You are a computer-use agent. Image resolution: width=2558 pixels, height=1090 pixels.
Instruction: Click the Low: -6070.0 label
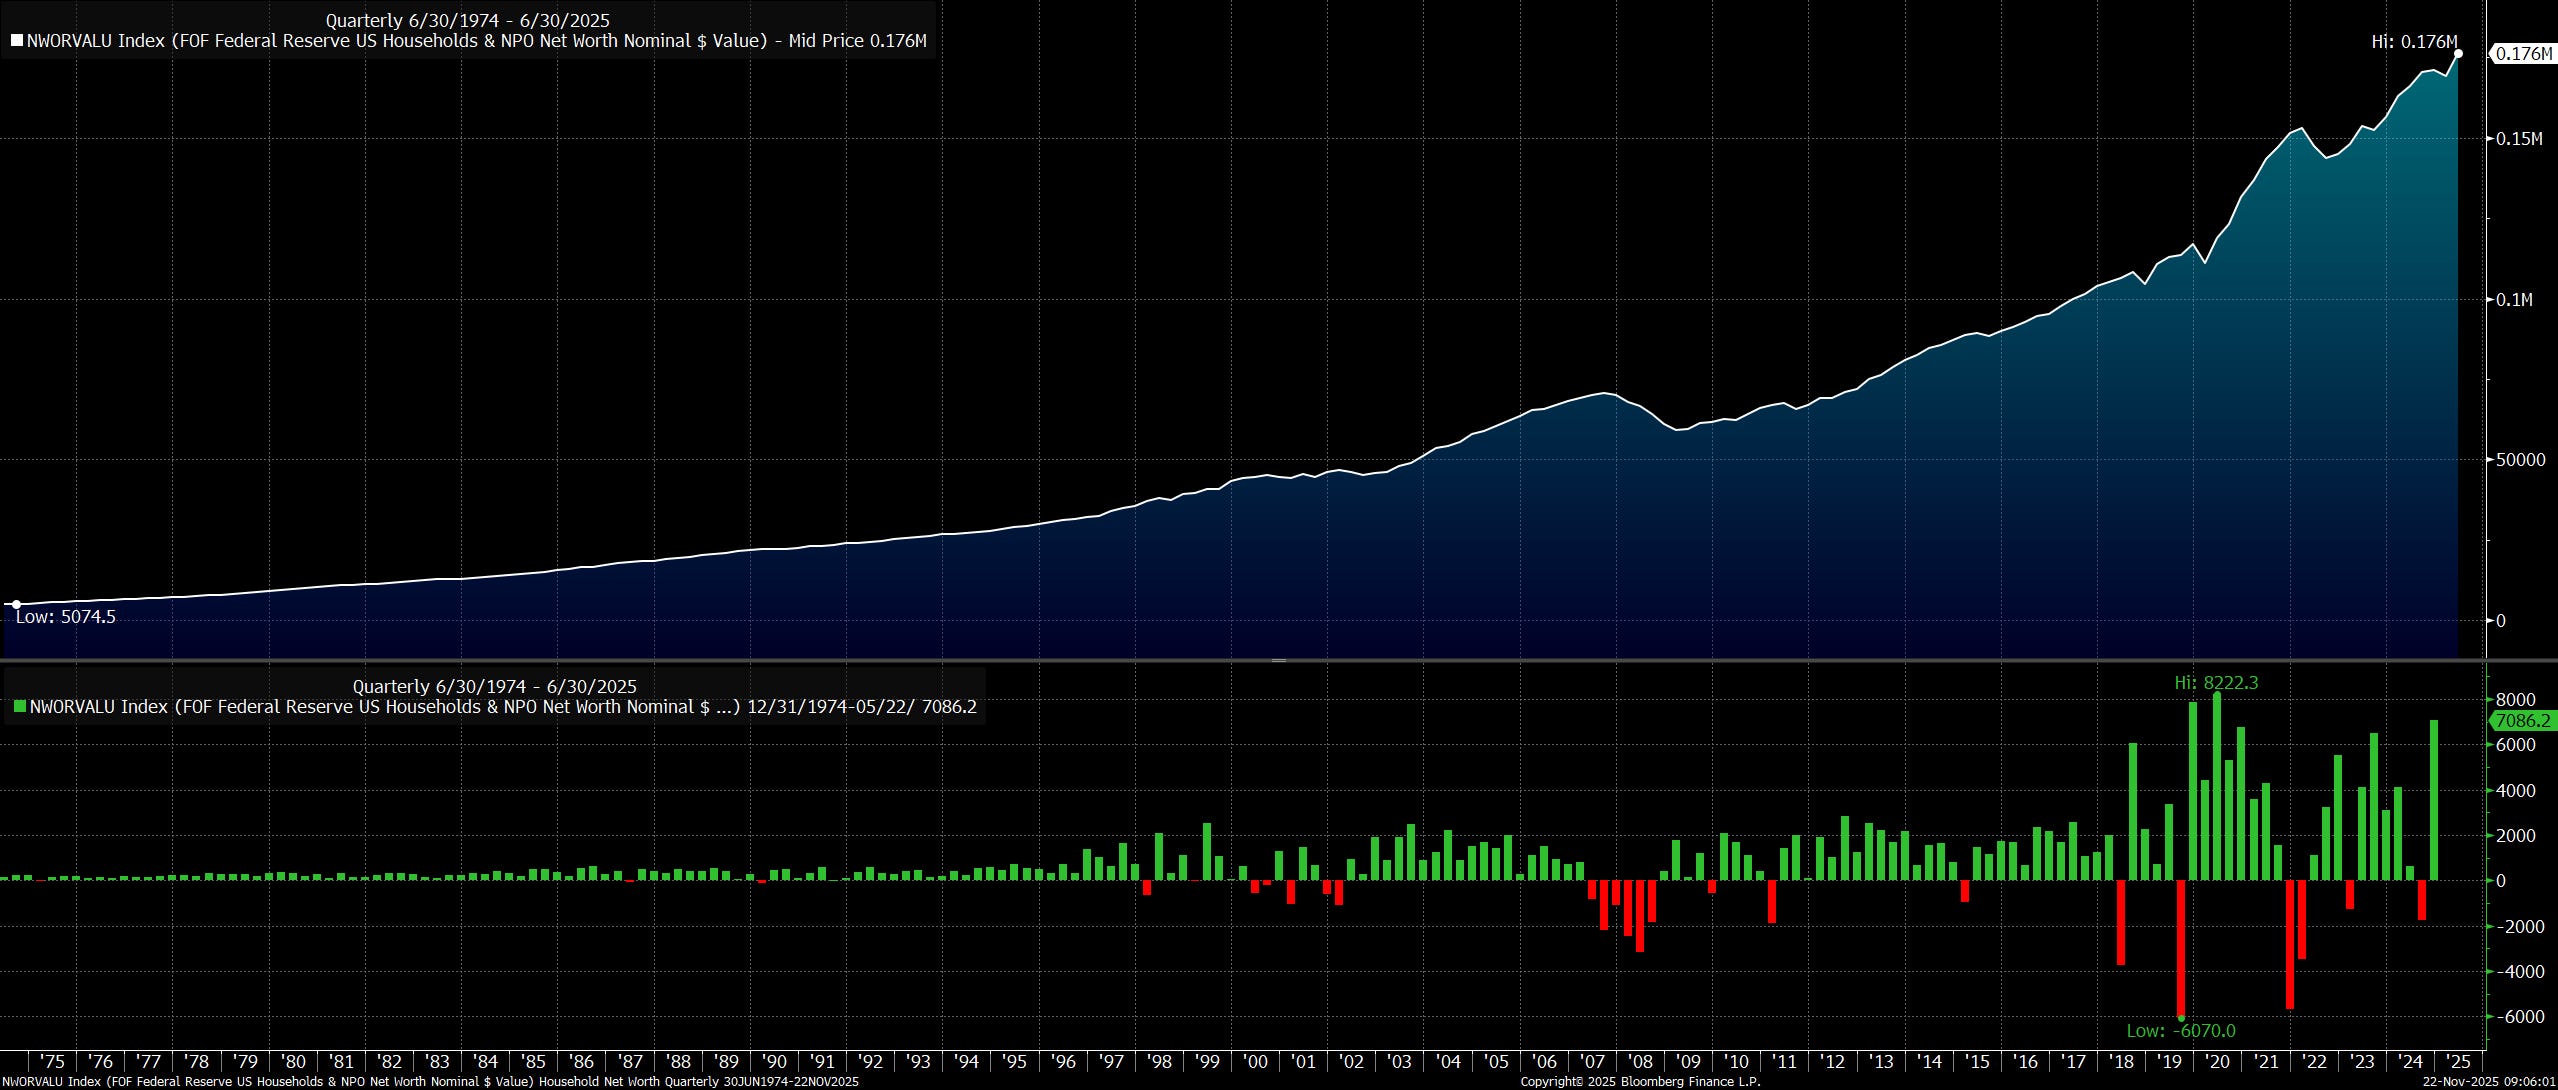click(x=2181, y=1031)
